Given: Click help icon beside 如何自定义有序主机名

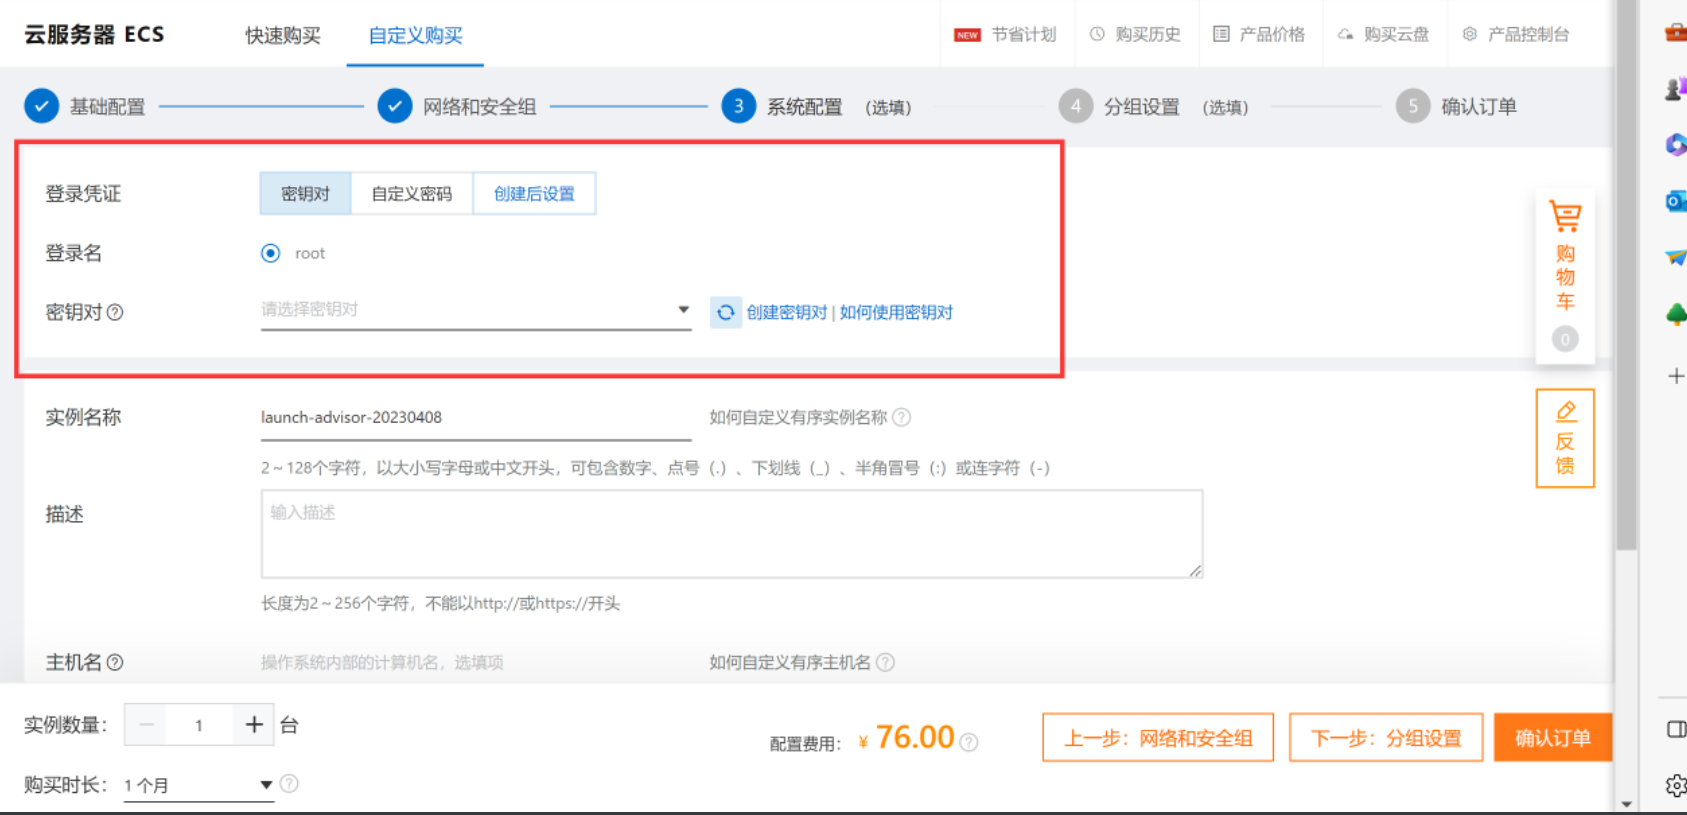Looking at the screenshot, I should pos(885,662).
